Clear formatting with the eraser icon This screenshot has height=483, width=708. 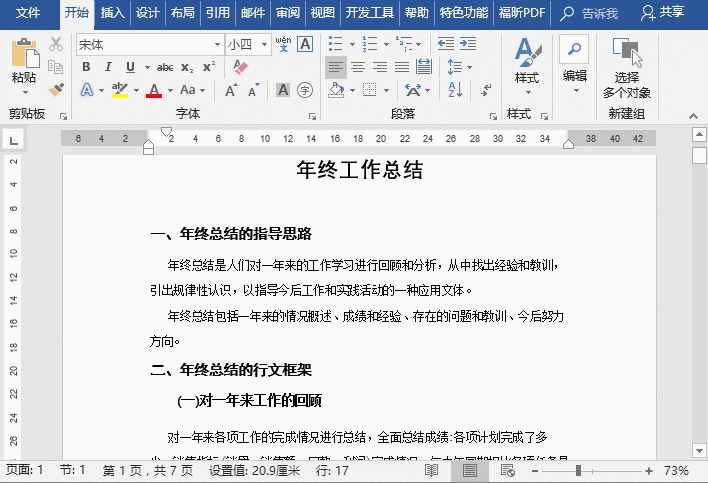pos(239,67)
